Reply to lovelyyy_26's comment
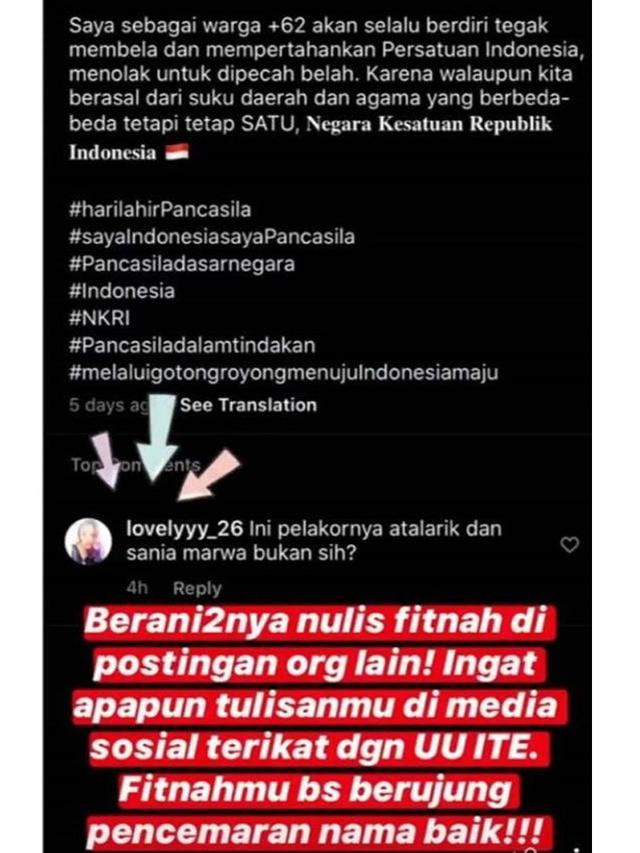 pos(197,588)
